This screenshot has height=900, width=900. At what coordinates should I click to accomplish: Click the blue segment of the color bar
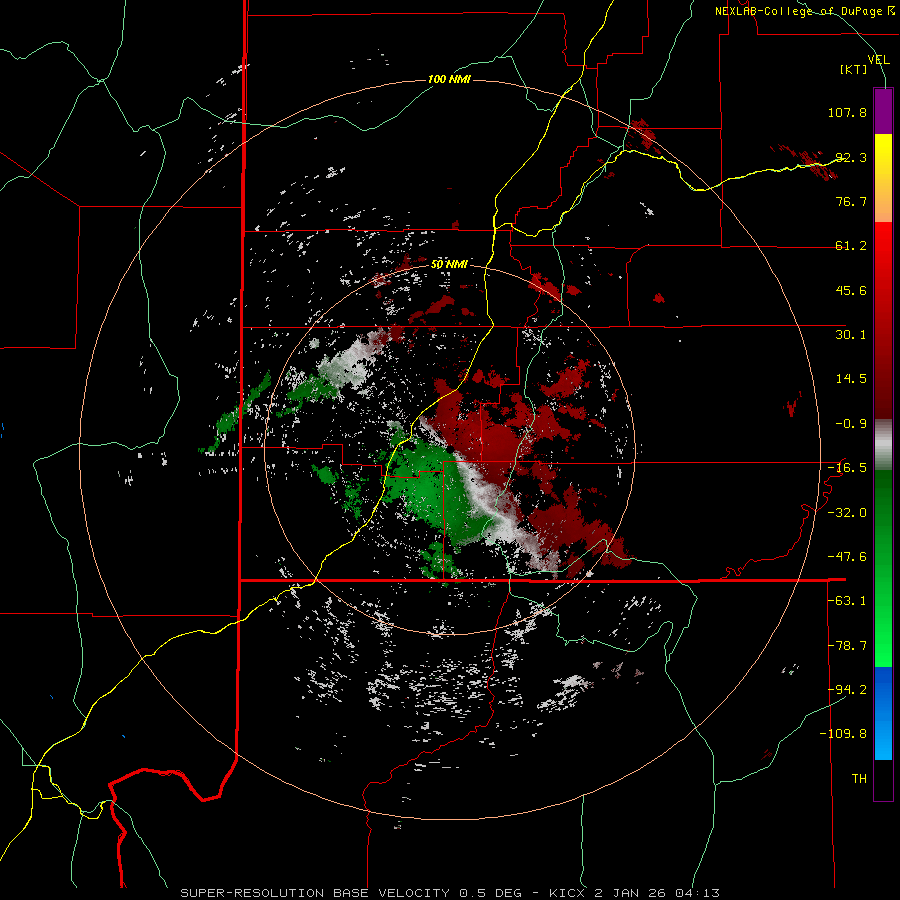point(883,713)
